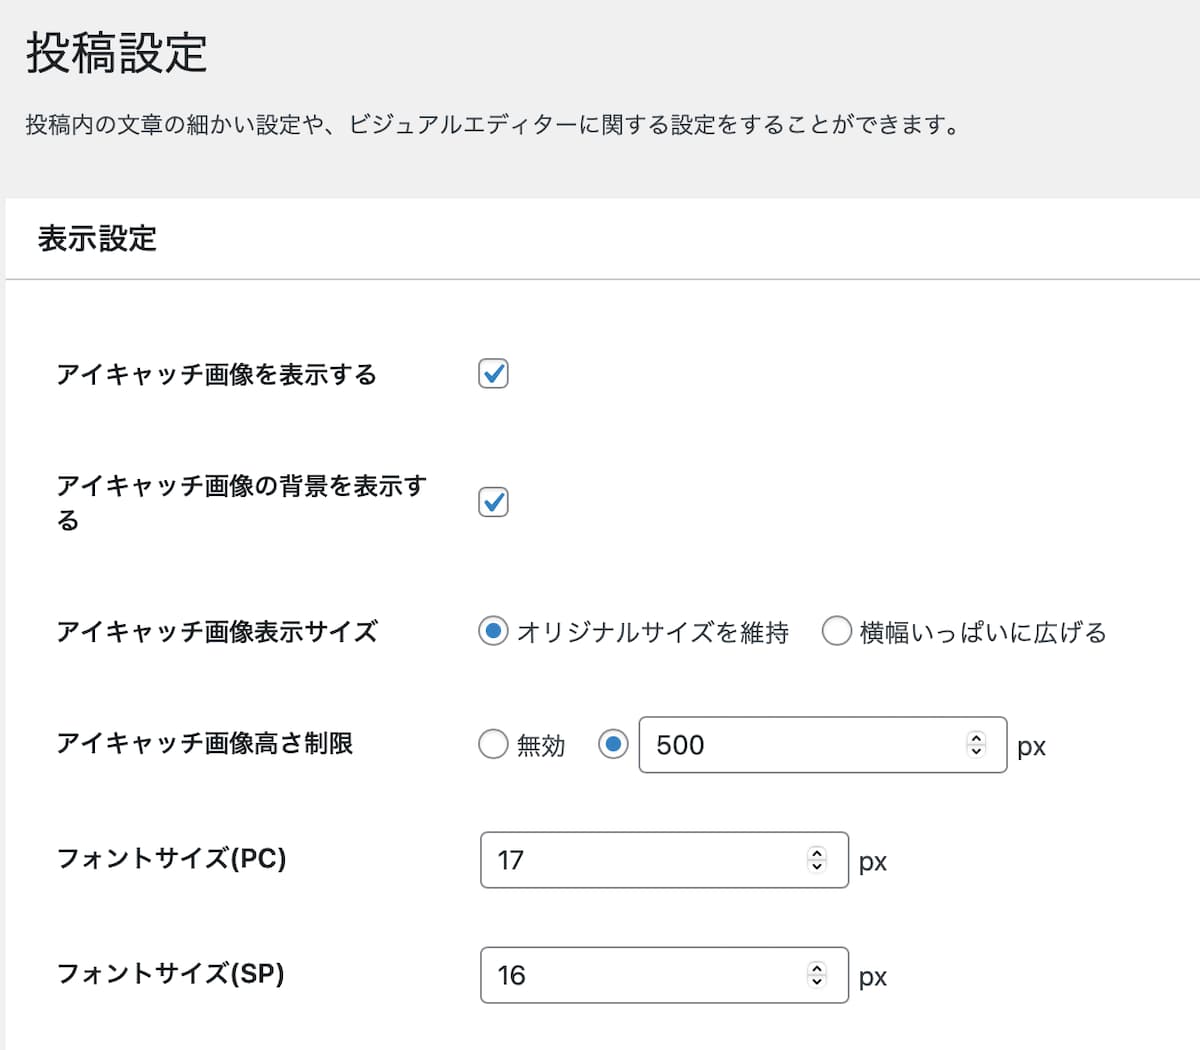Uncheck アイキャッチ画像を表示する checkbox

click(493, 374)
